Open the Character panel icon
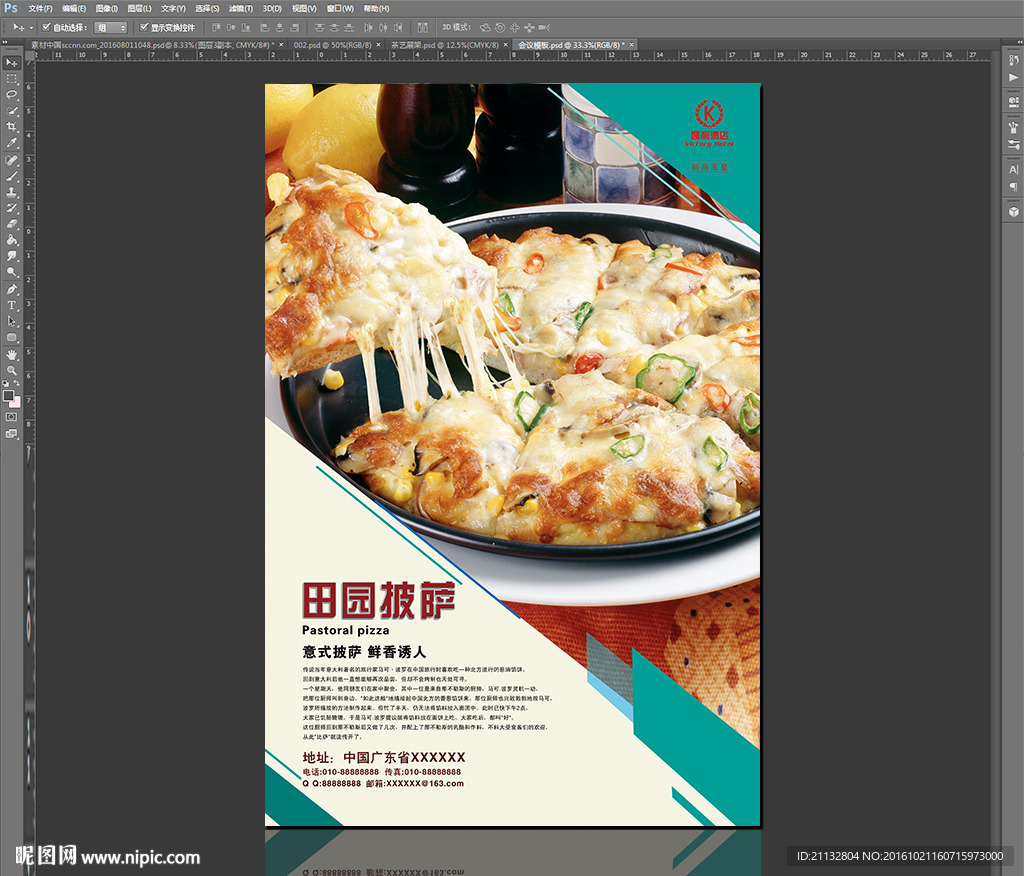Screen dimensions: 1024x876 tap(1013, 170)
